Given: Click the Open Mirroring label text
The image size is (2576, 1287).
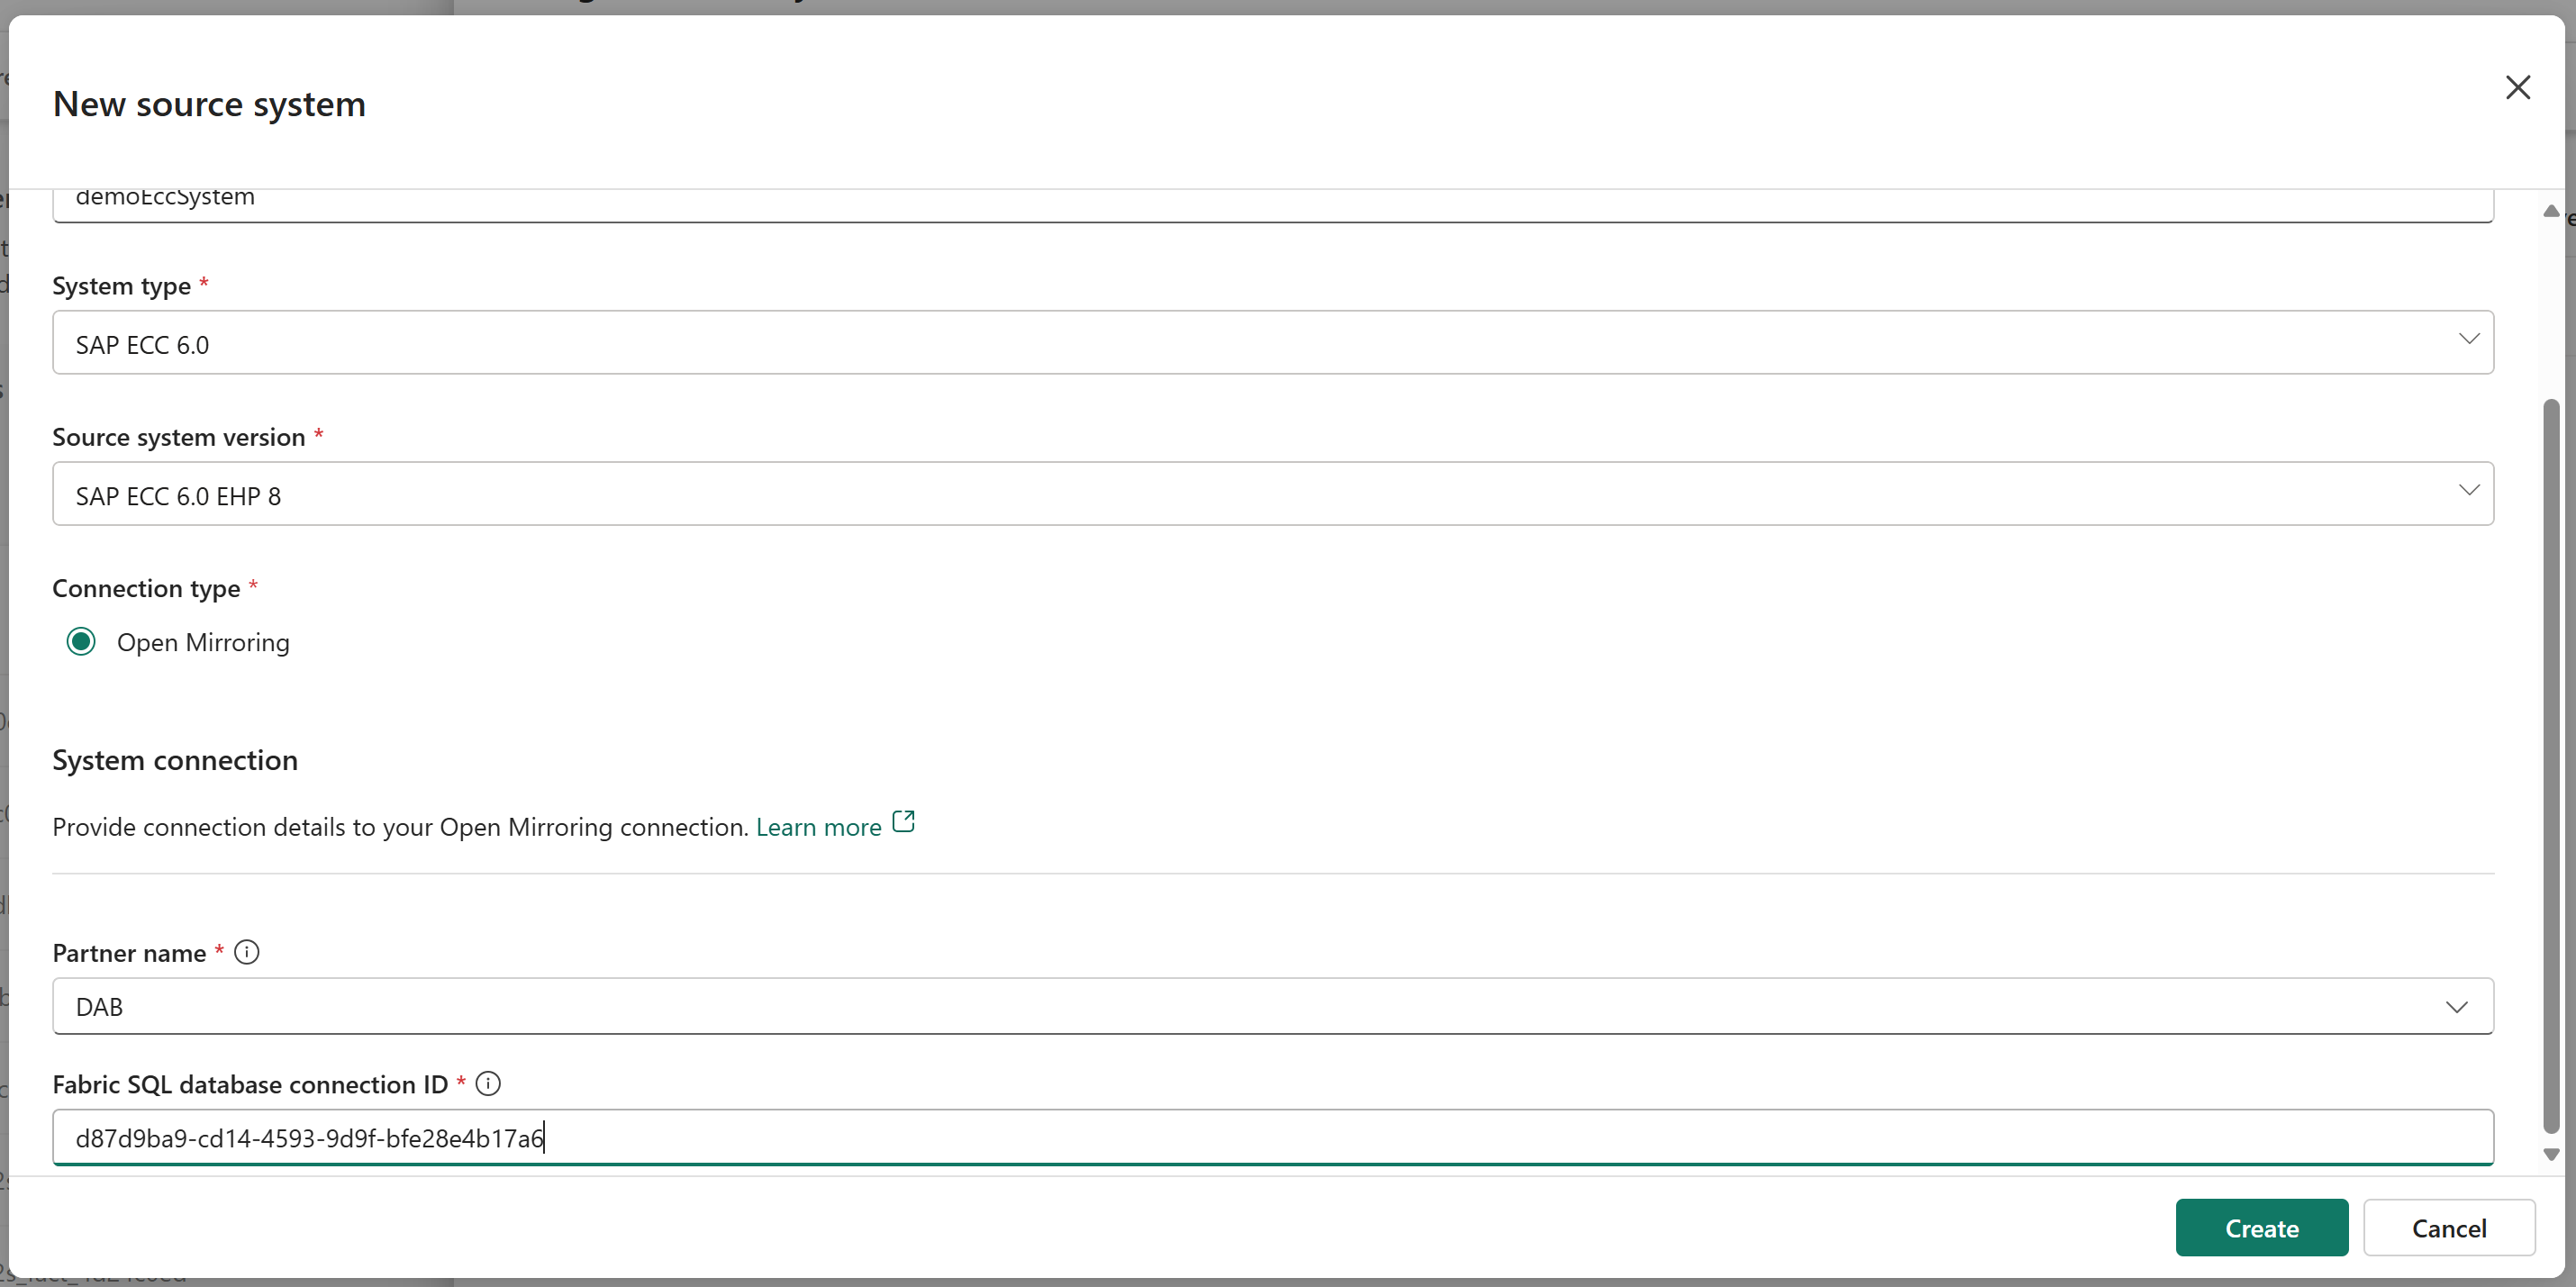Looking at the screenshot, I should [203, 642].
